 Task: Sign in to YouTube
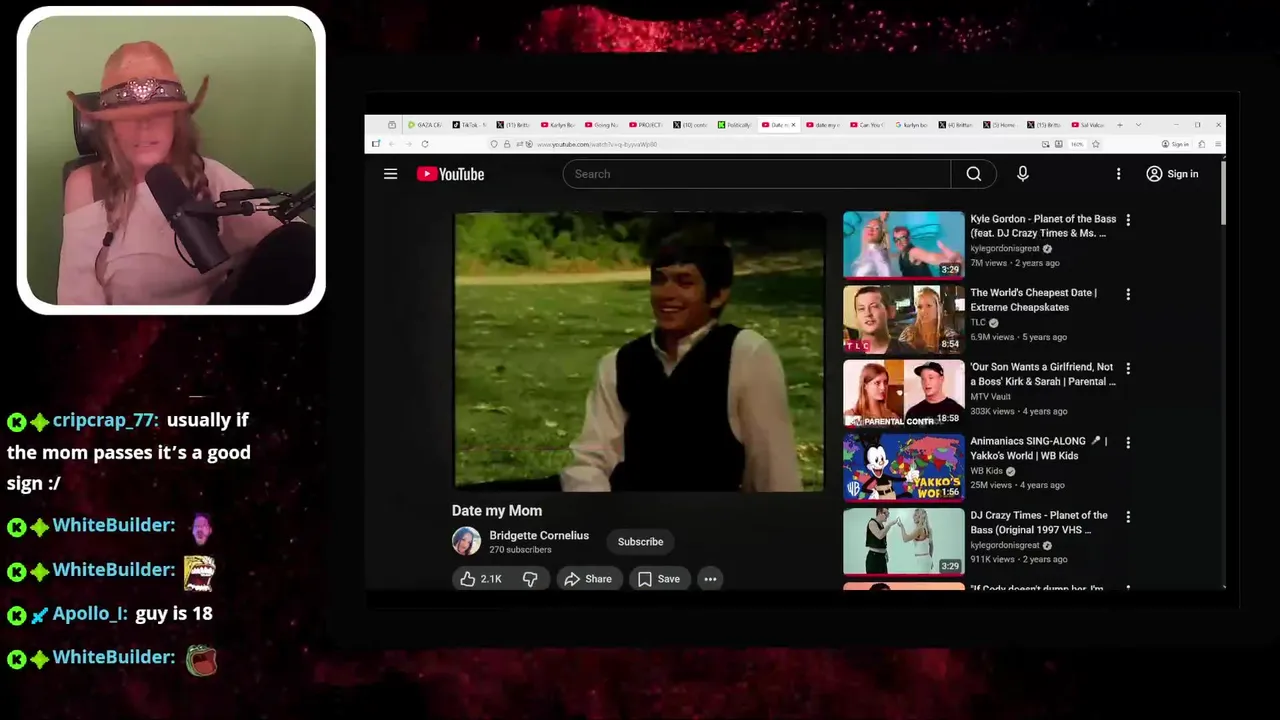(x=1172, y=174)
